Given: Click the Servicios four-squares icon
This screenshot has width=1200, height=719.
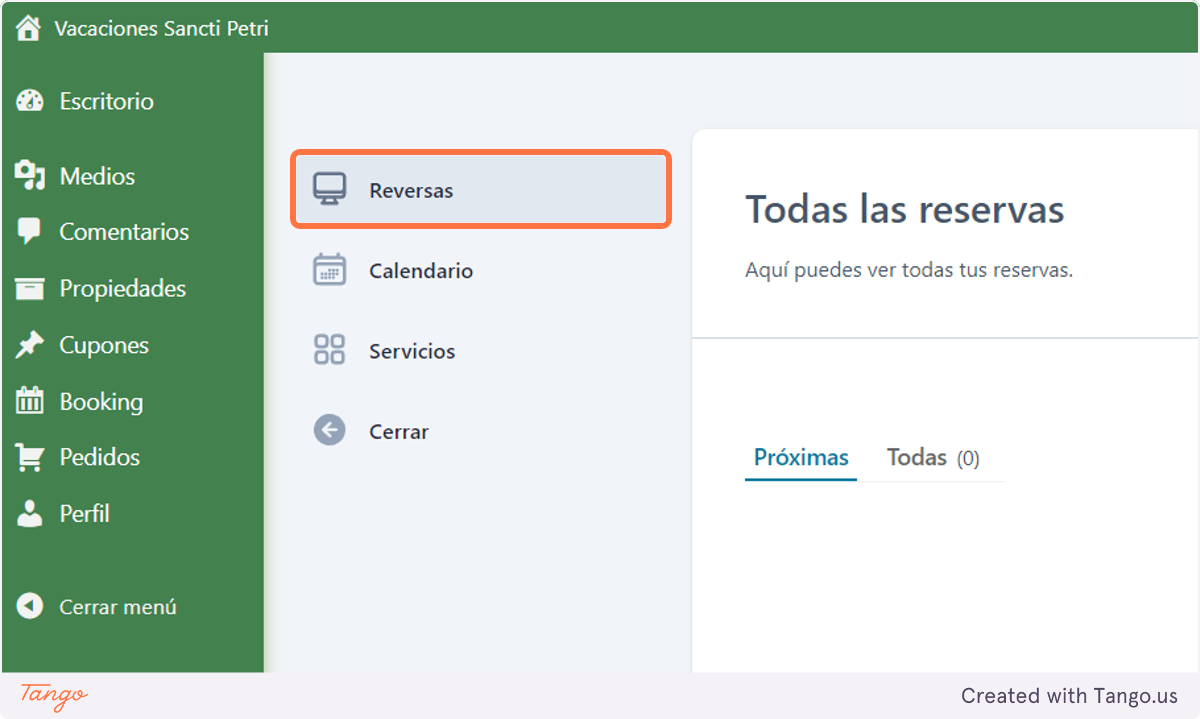Looking at the screenshot, I should pos(329,350).
